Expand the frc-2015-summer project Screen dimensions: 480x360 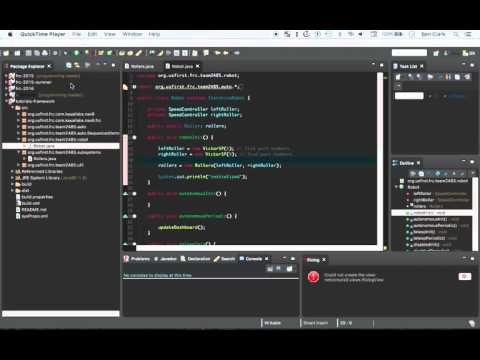pos(6,82)
